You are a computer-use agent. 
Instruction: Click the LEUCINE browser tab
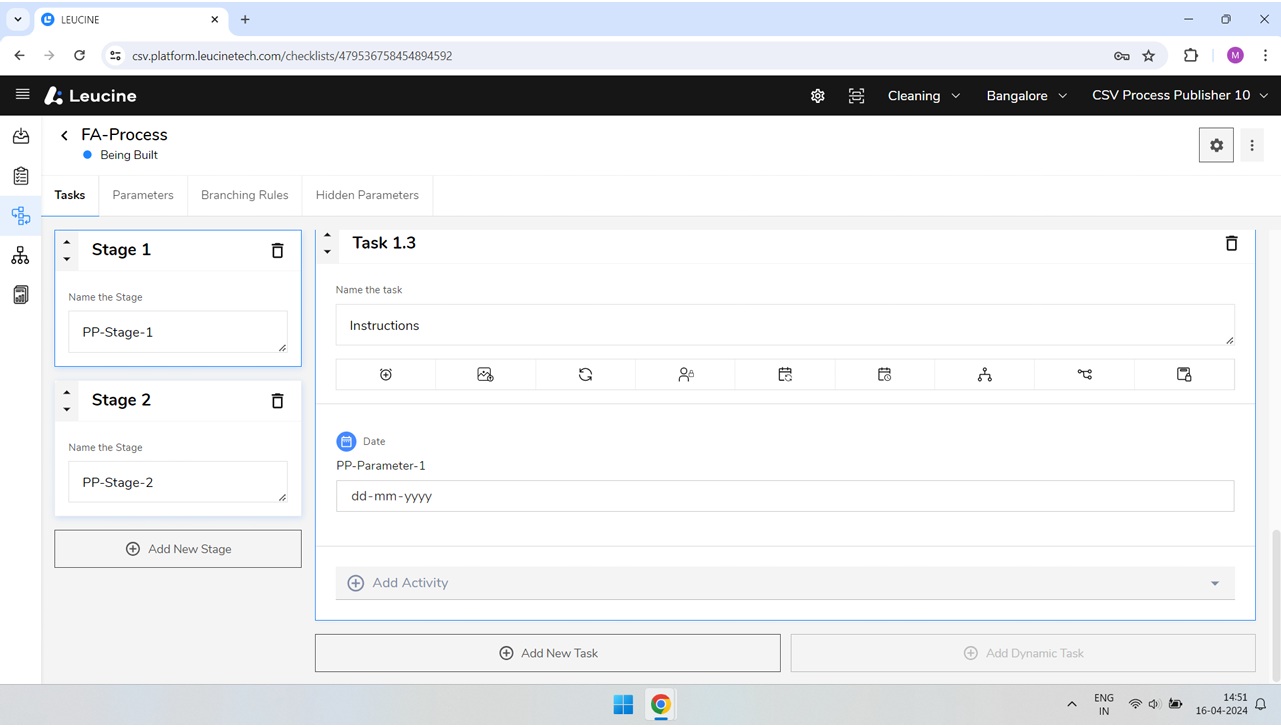click(130, 20)
